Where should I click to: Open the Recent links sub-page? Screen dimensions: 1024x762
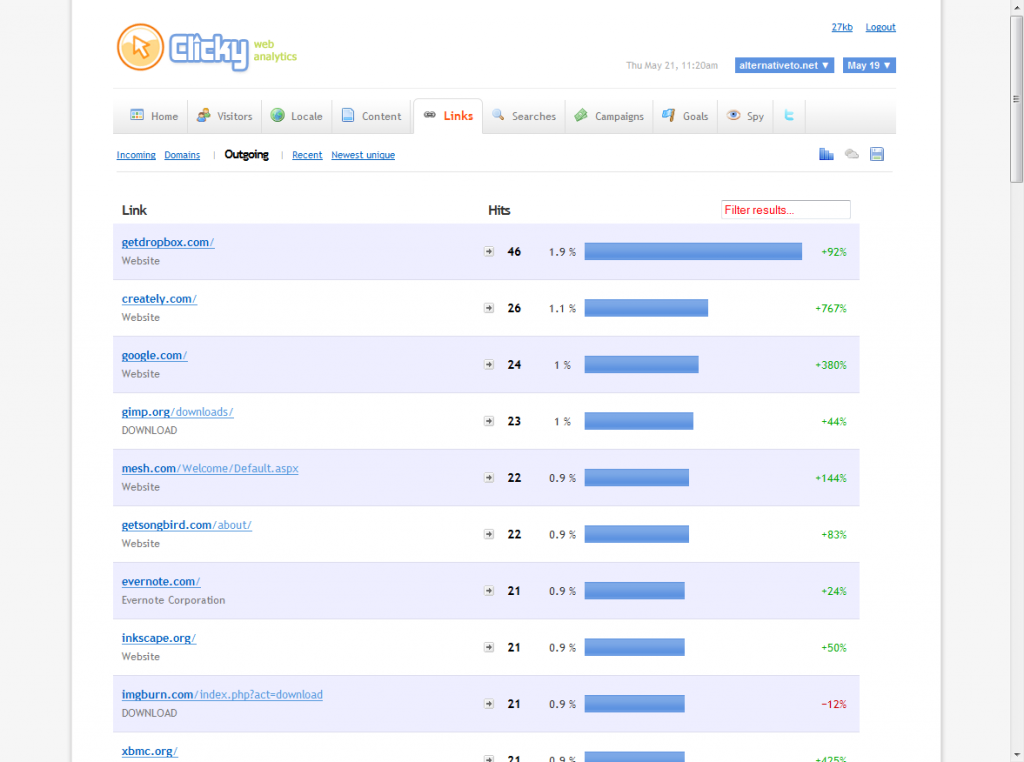coord(307,155)
